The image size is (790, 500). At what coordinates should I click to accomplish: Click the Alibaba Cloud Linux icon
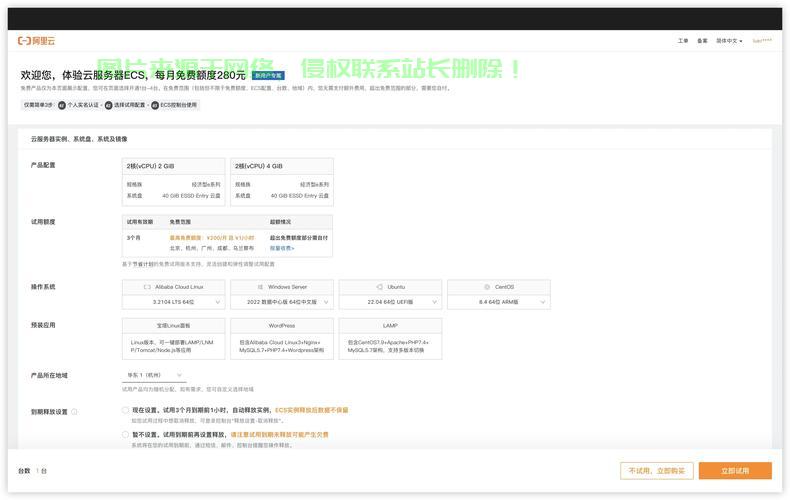[x=147, y=287]
